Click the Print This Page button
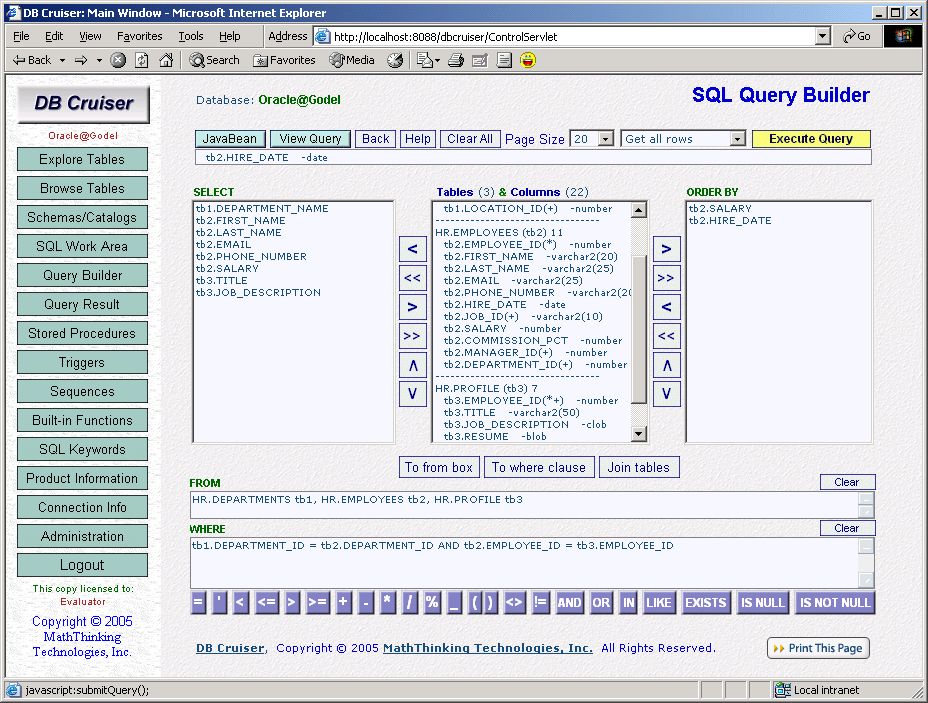This screenshot has height=703, width=928. (818, 649)
